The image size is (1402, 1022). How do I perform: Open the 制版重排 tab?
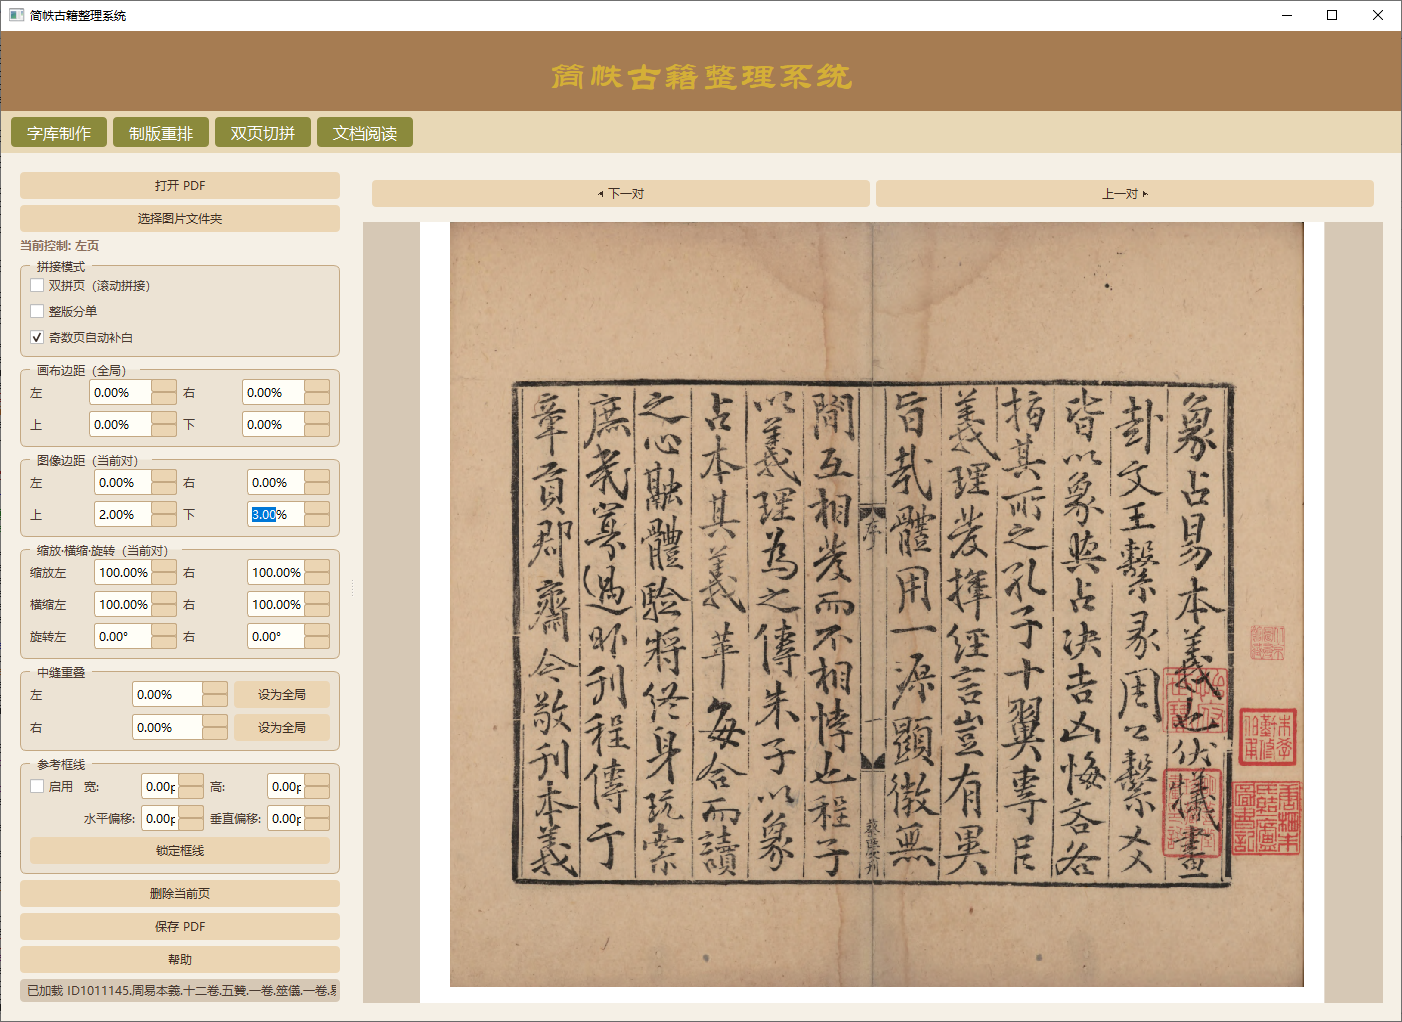161,133
